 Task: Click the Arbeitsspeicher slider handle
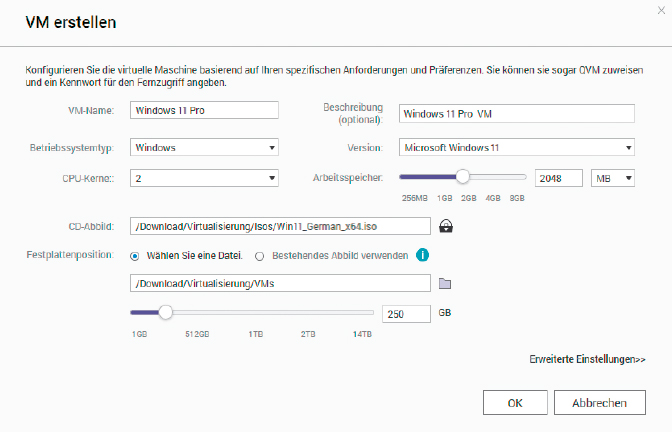click(x=462, y=177)
